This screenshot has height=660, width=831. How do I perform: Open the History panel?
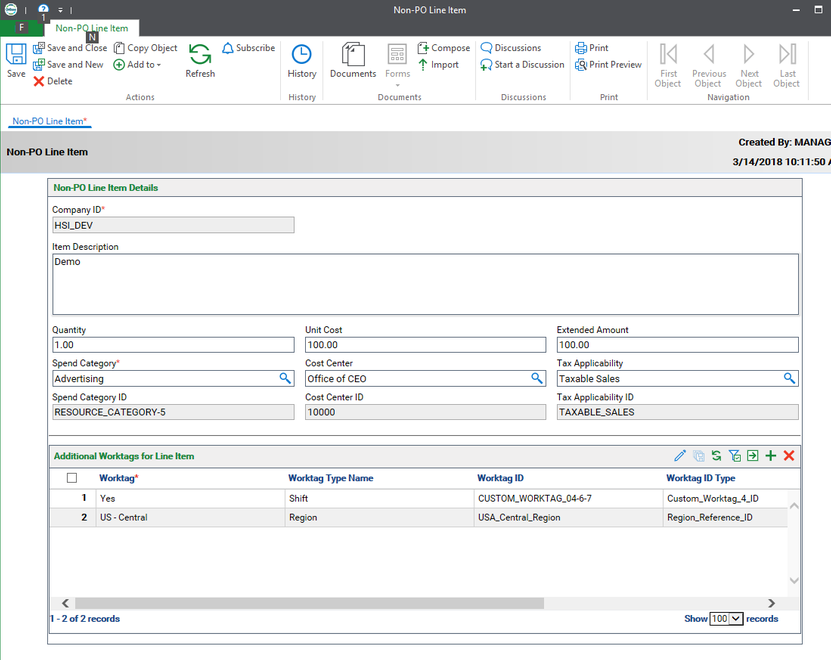coord(301,60)
